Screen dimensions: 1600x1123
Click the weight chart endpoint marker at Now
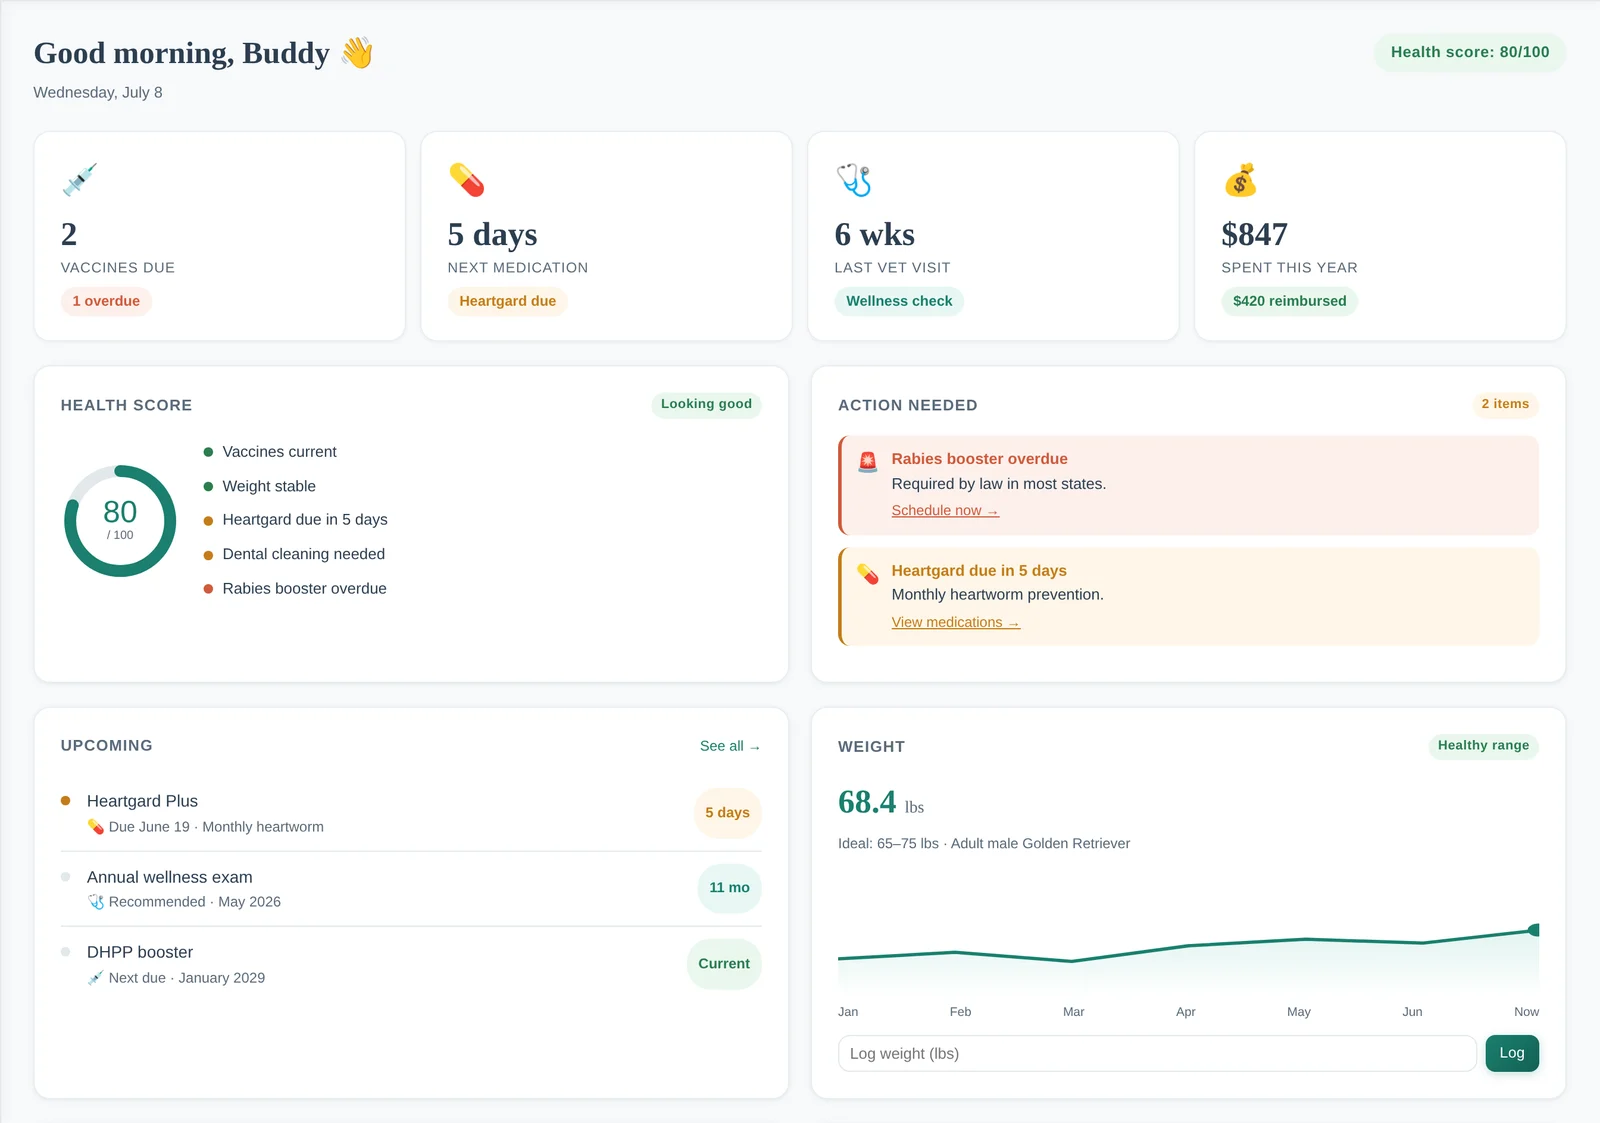[1534, 930]
